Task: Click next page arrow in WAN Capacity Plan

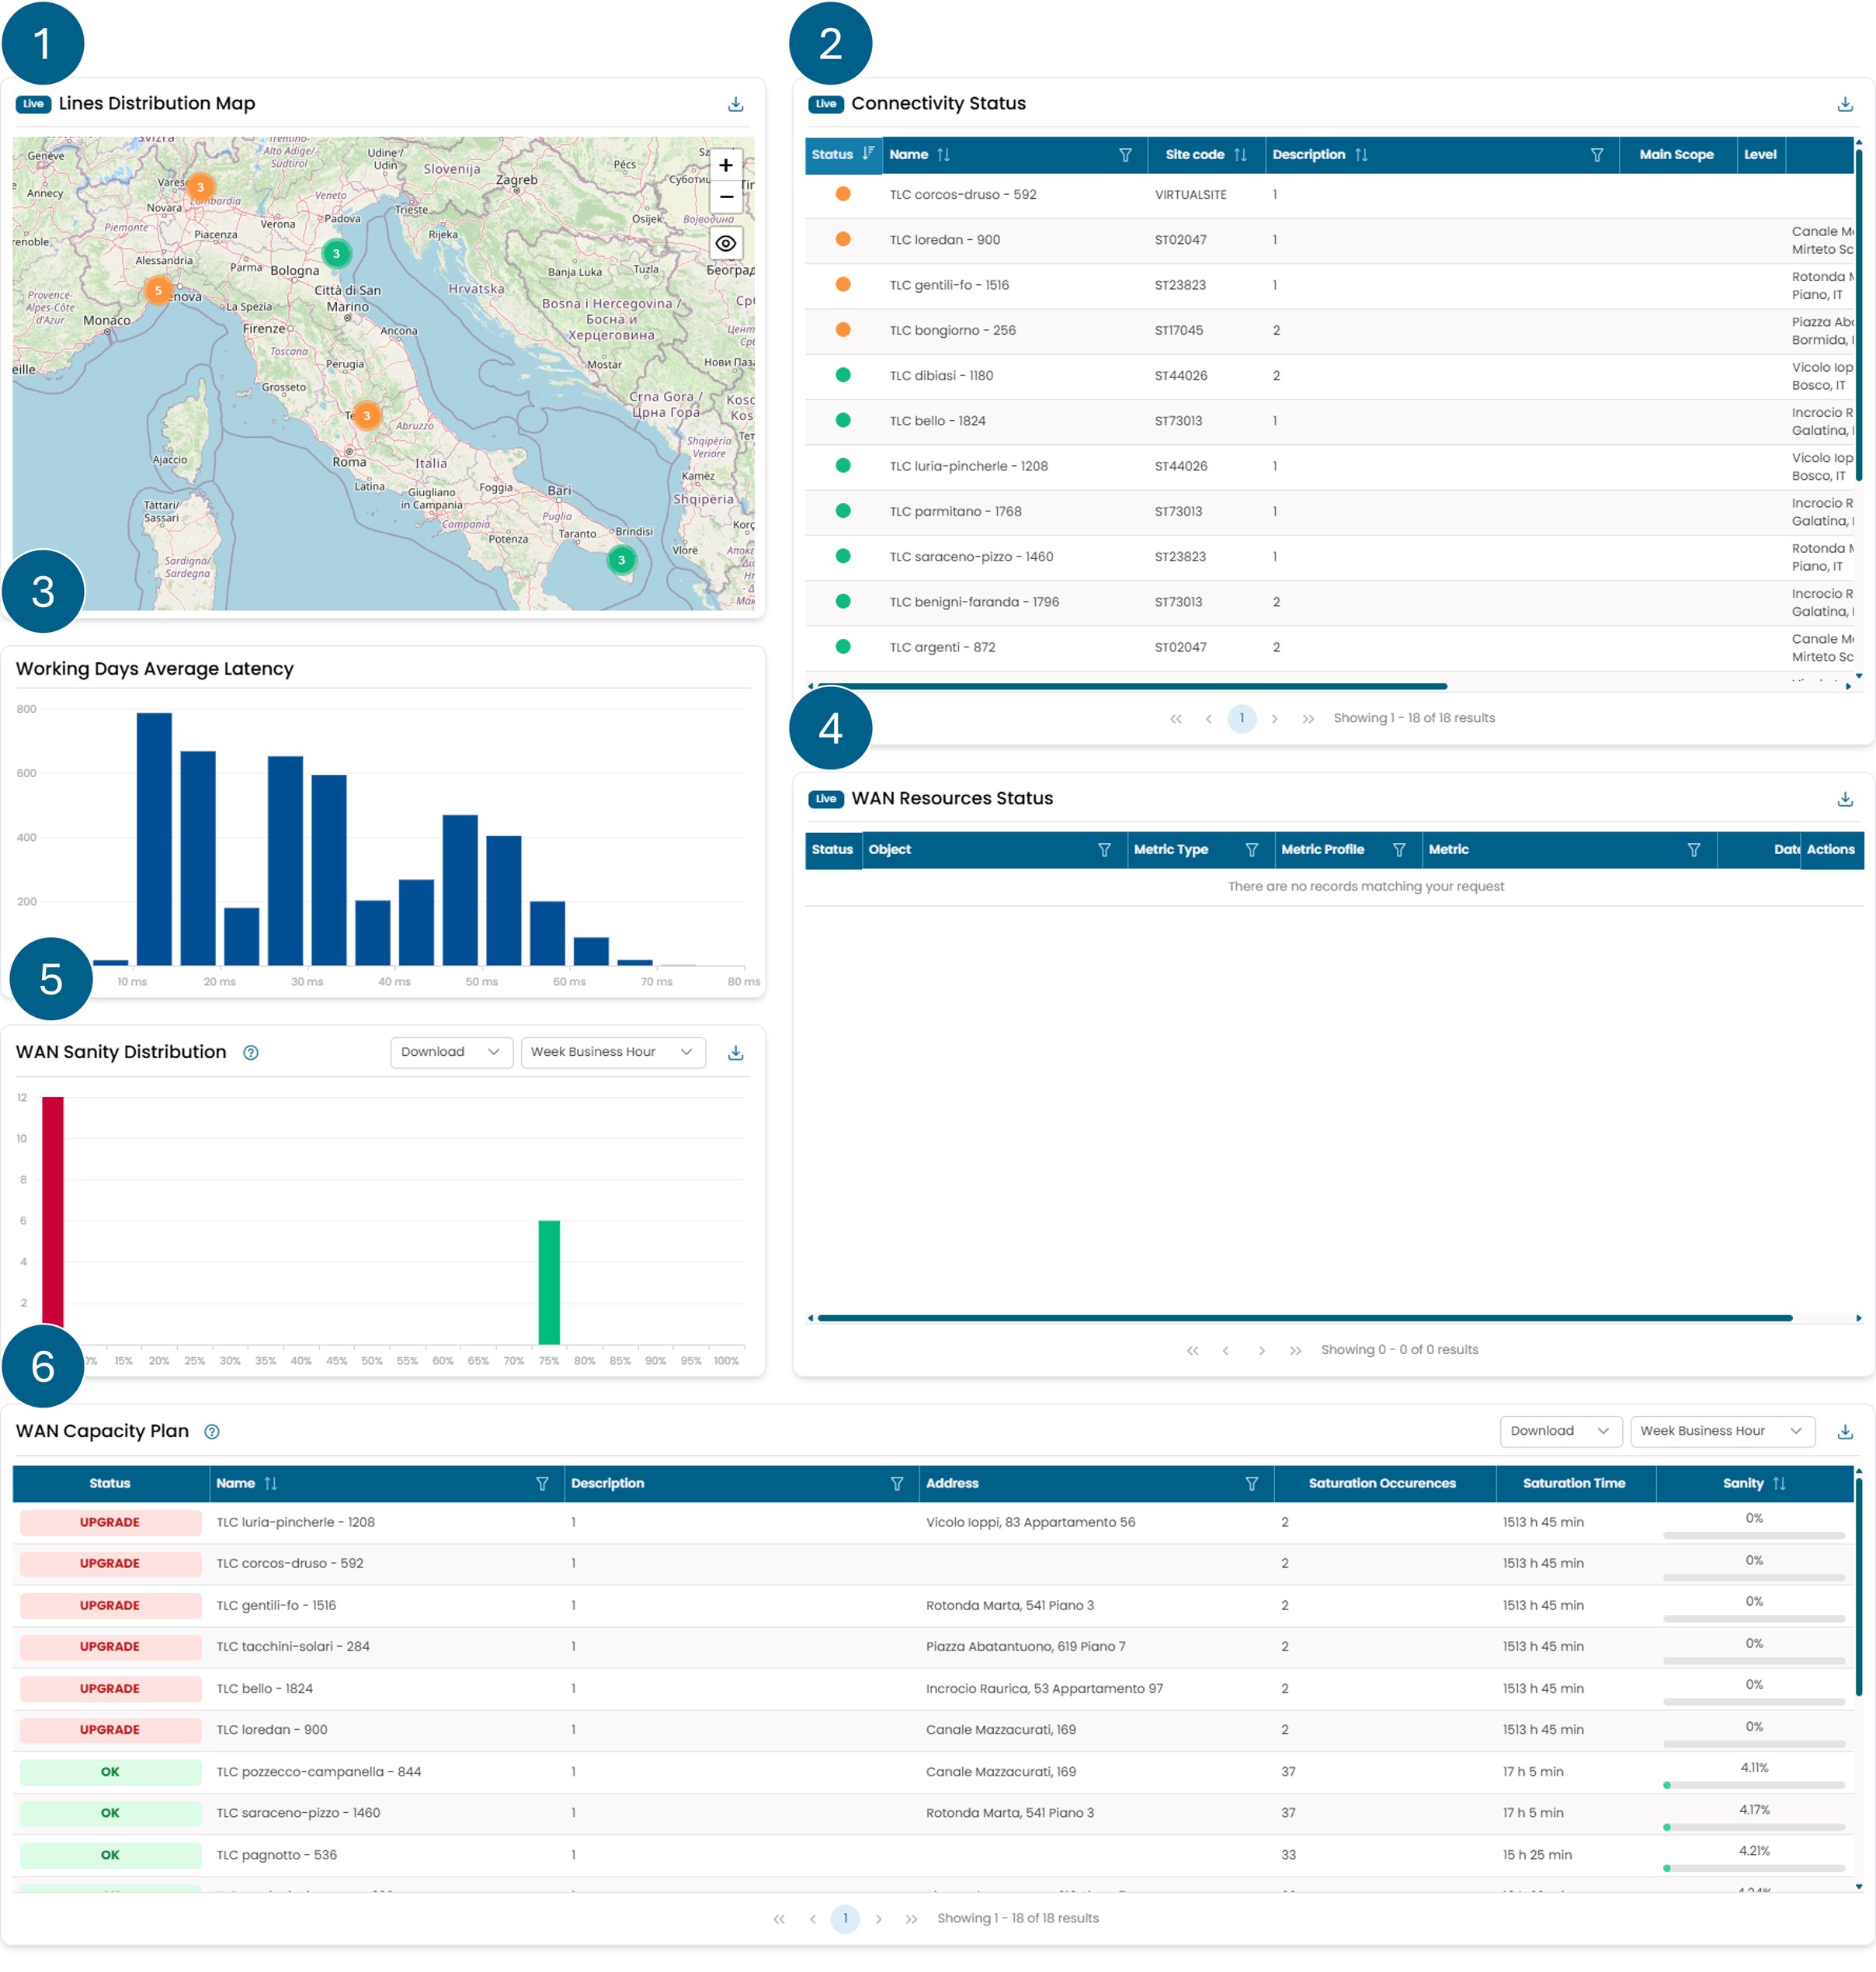Action: (x=878, y=1919)
